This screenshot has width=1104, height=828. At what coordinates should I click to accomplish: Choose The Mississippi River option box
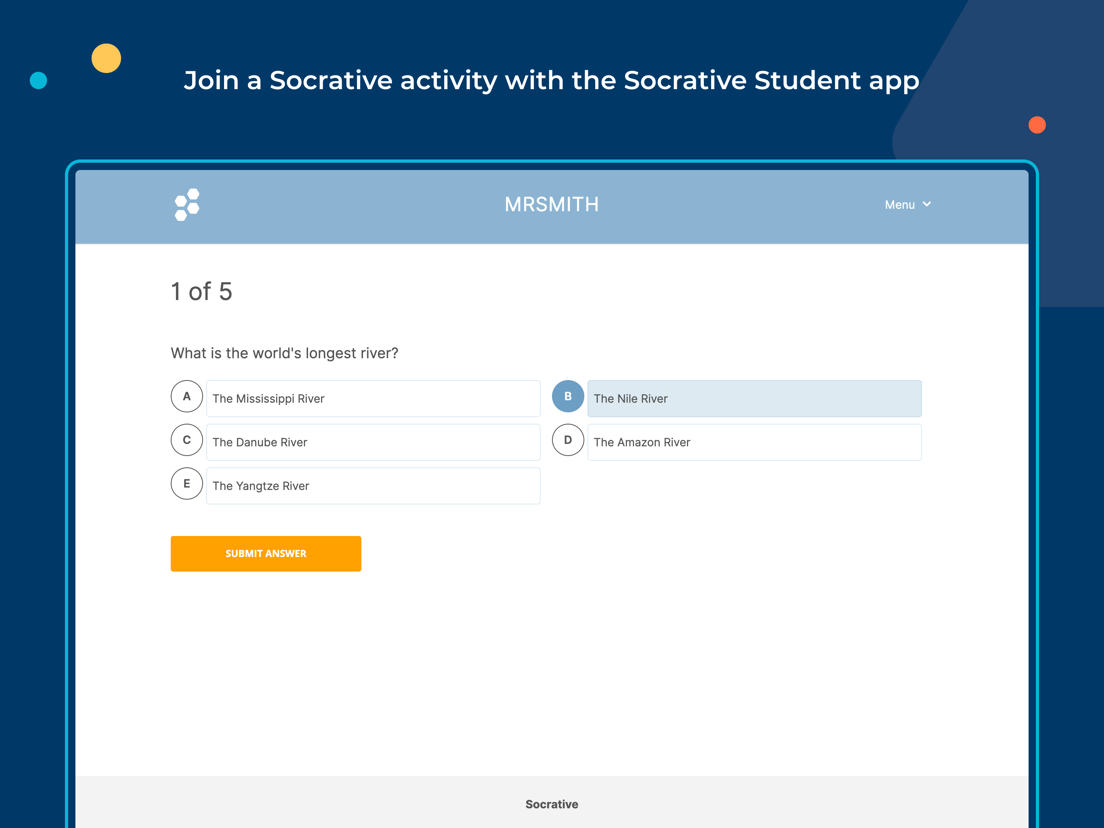point(373,399)
